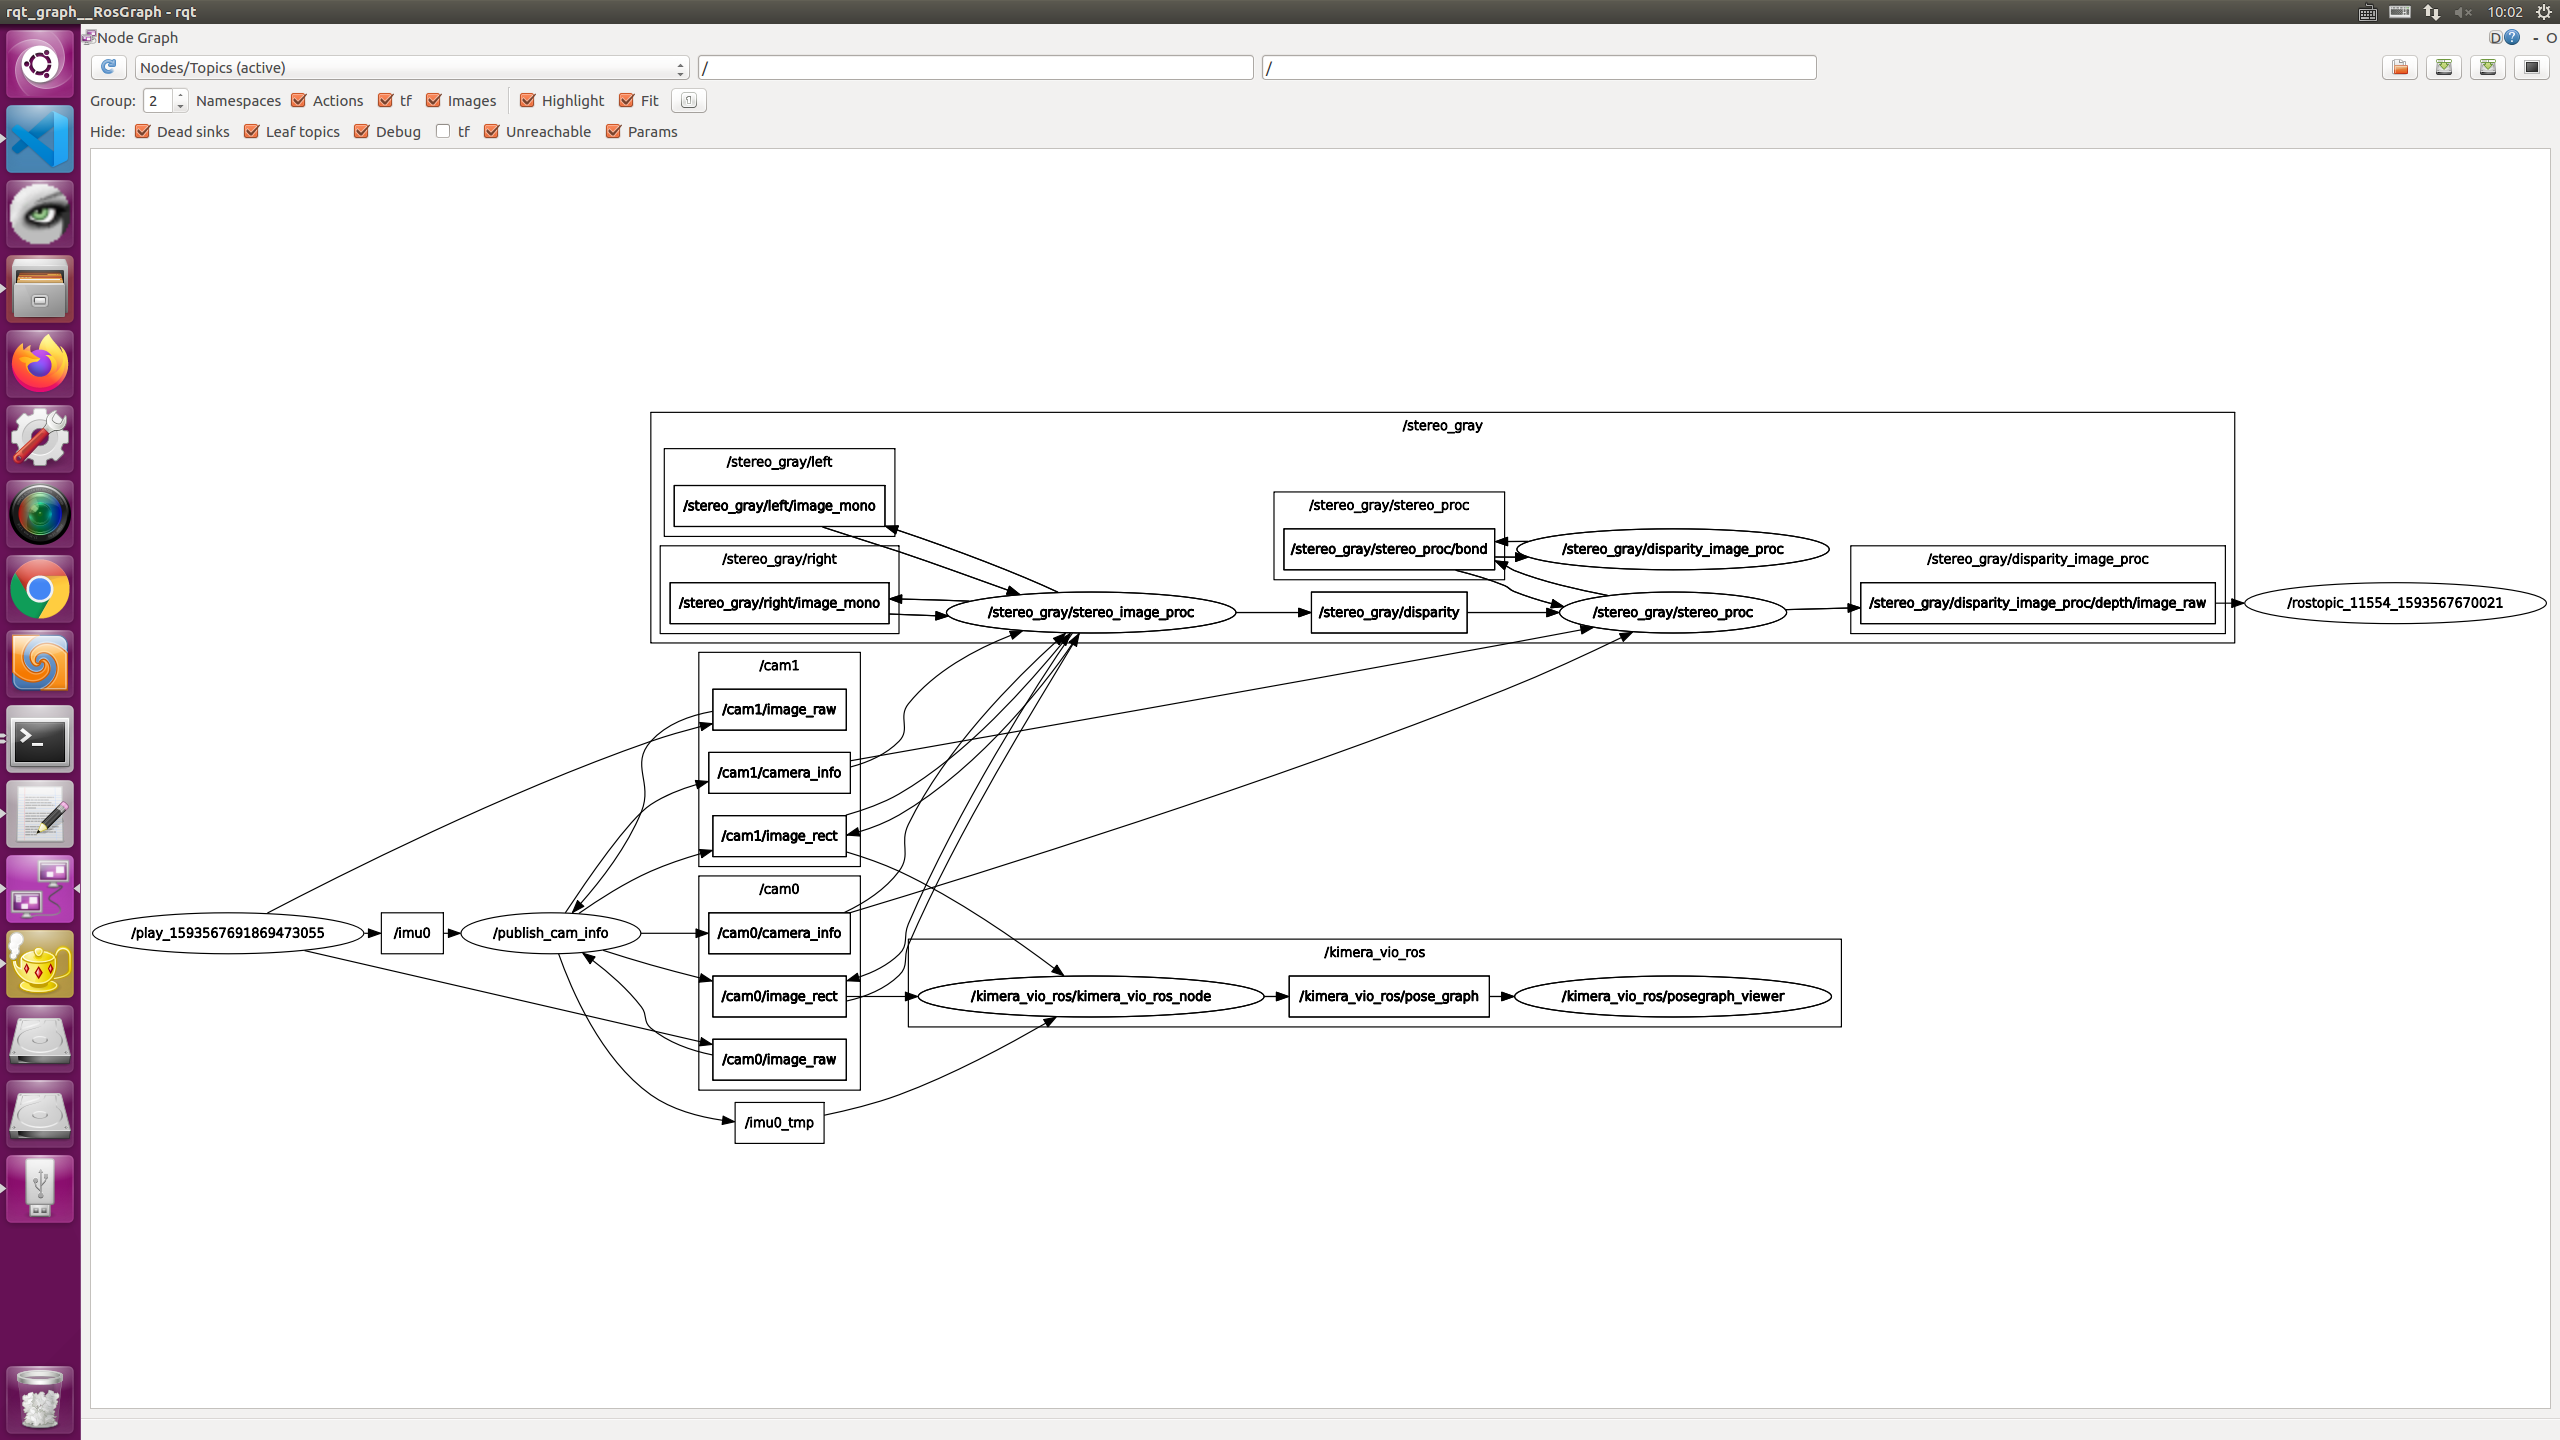Uncheck Leaf topics in the Hide row

tap(251, 131)
